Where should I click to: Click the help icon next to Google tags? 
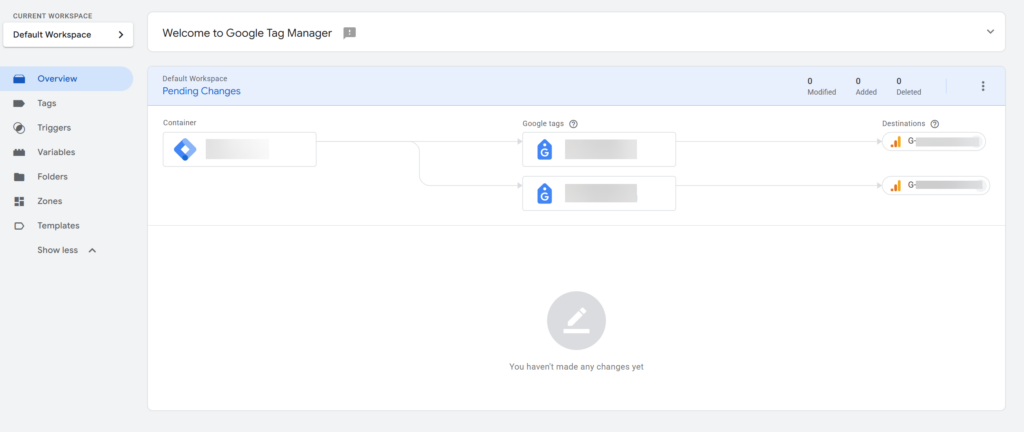[x=573, y=123]
